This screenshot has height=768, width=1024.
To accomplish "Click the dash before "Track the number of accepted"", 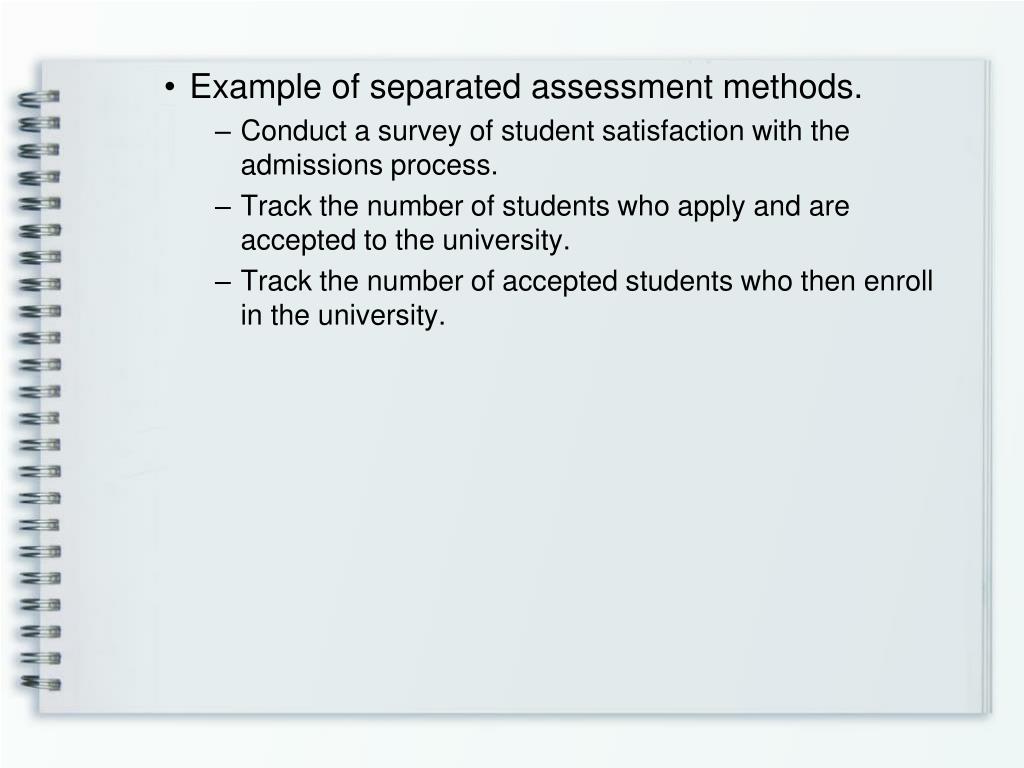I will tap(223, 282).
